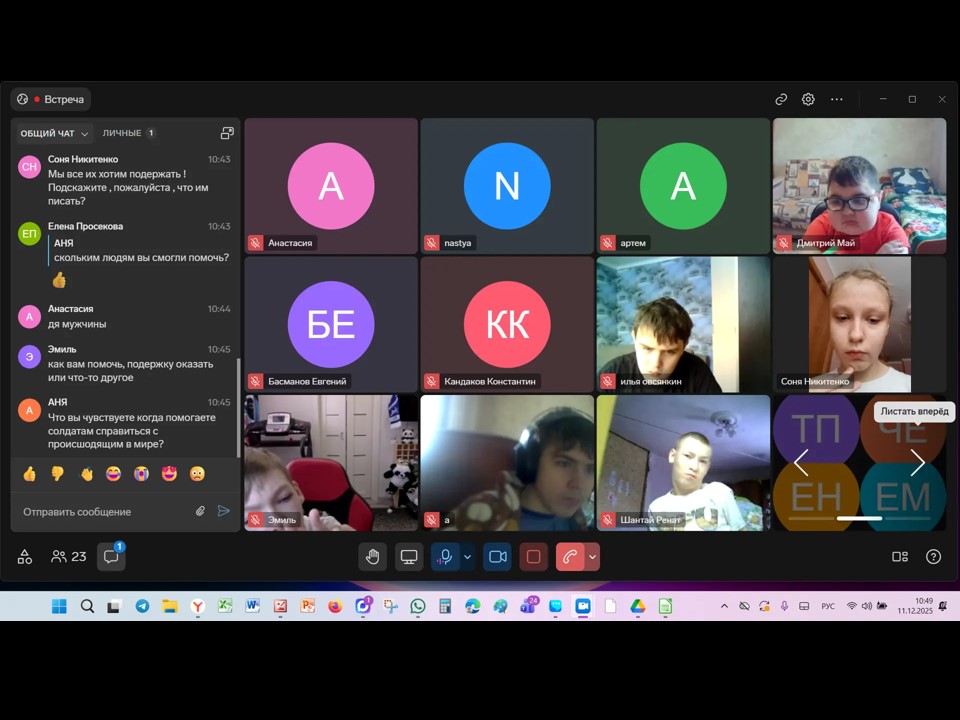The width and height of the screenshot is (960, 720).
Task: Raise hand in the meeting toolbar
Action: pos(372,557)
